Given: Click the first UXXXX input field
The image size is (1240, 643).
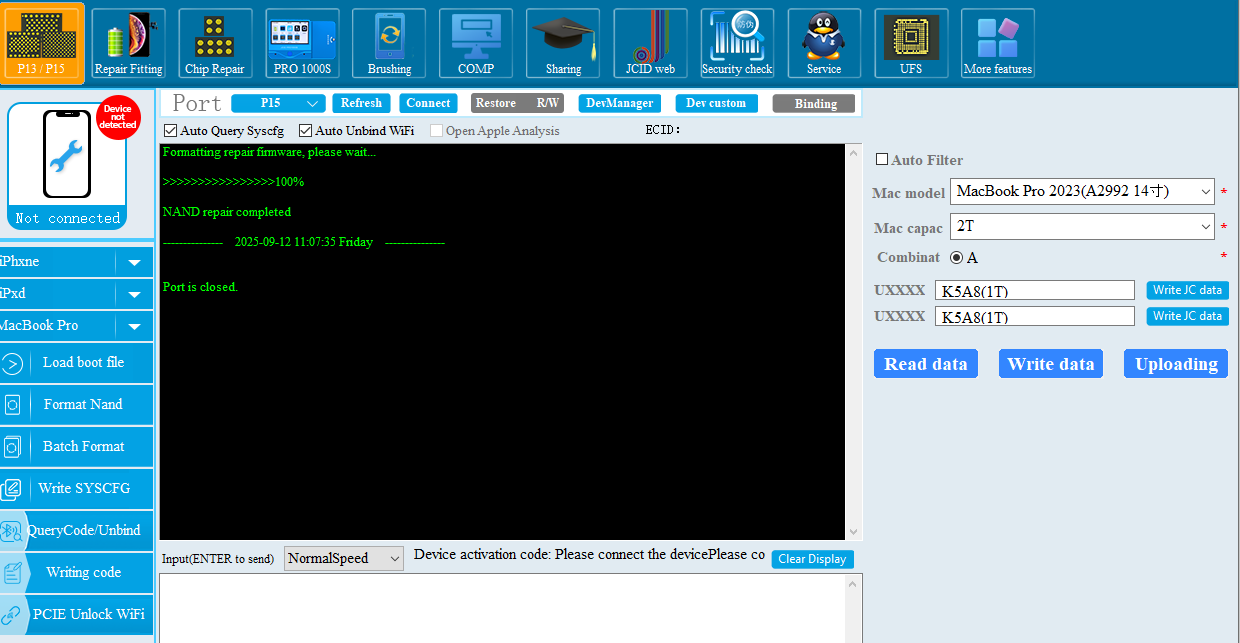Looking at the screenshot, I should (1034, 290).
